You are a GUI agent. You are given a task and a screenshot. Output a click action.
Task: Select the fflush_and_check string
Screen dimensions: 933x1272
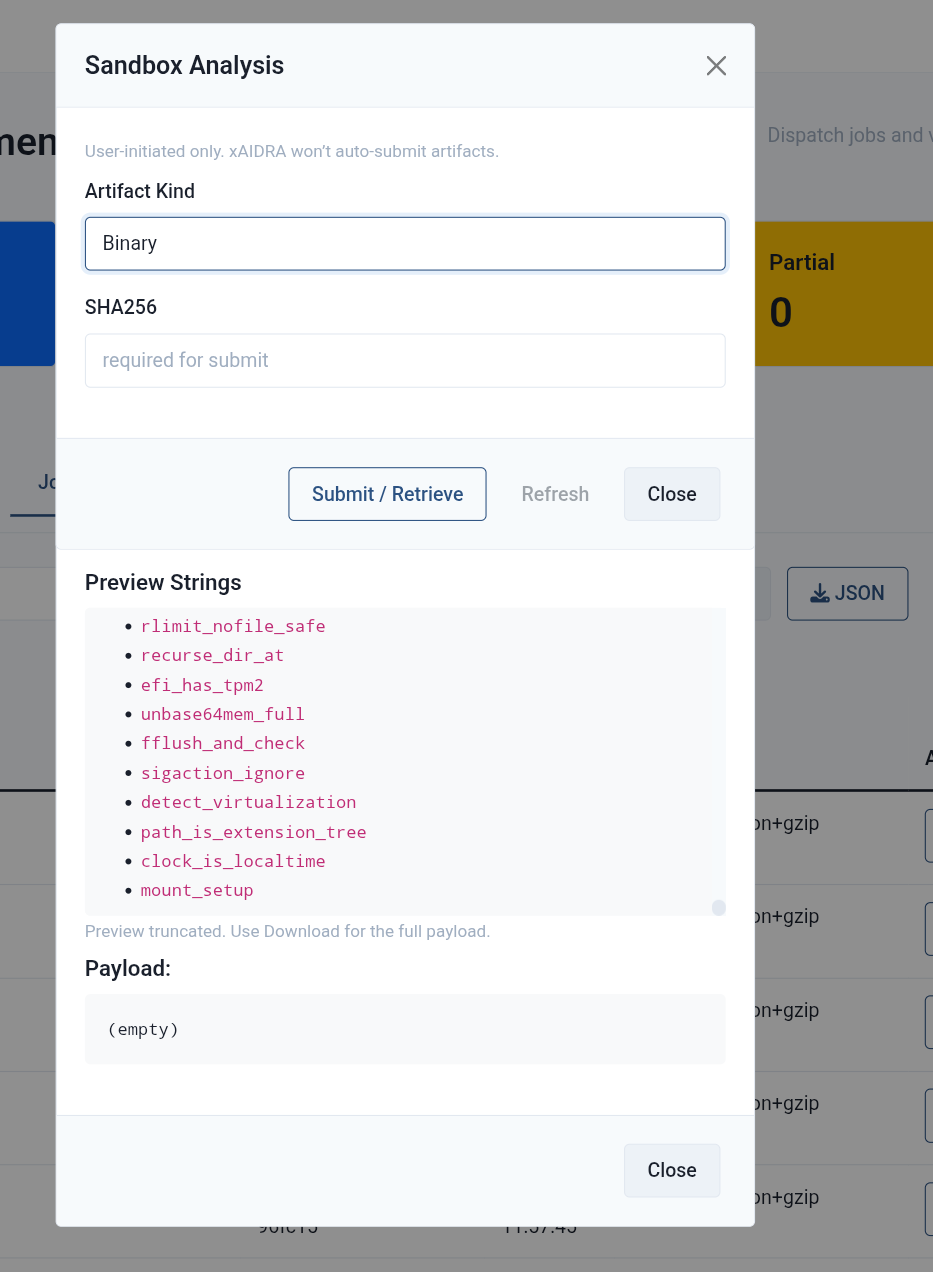[x=223, y=743]
